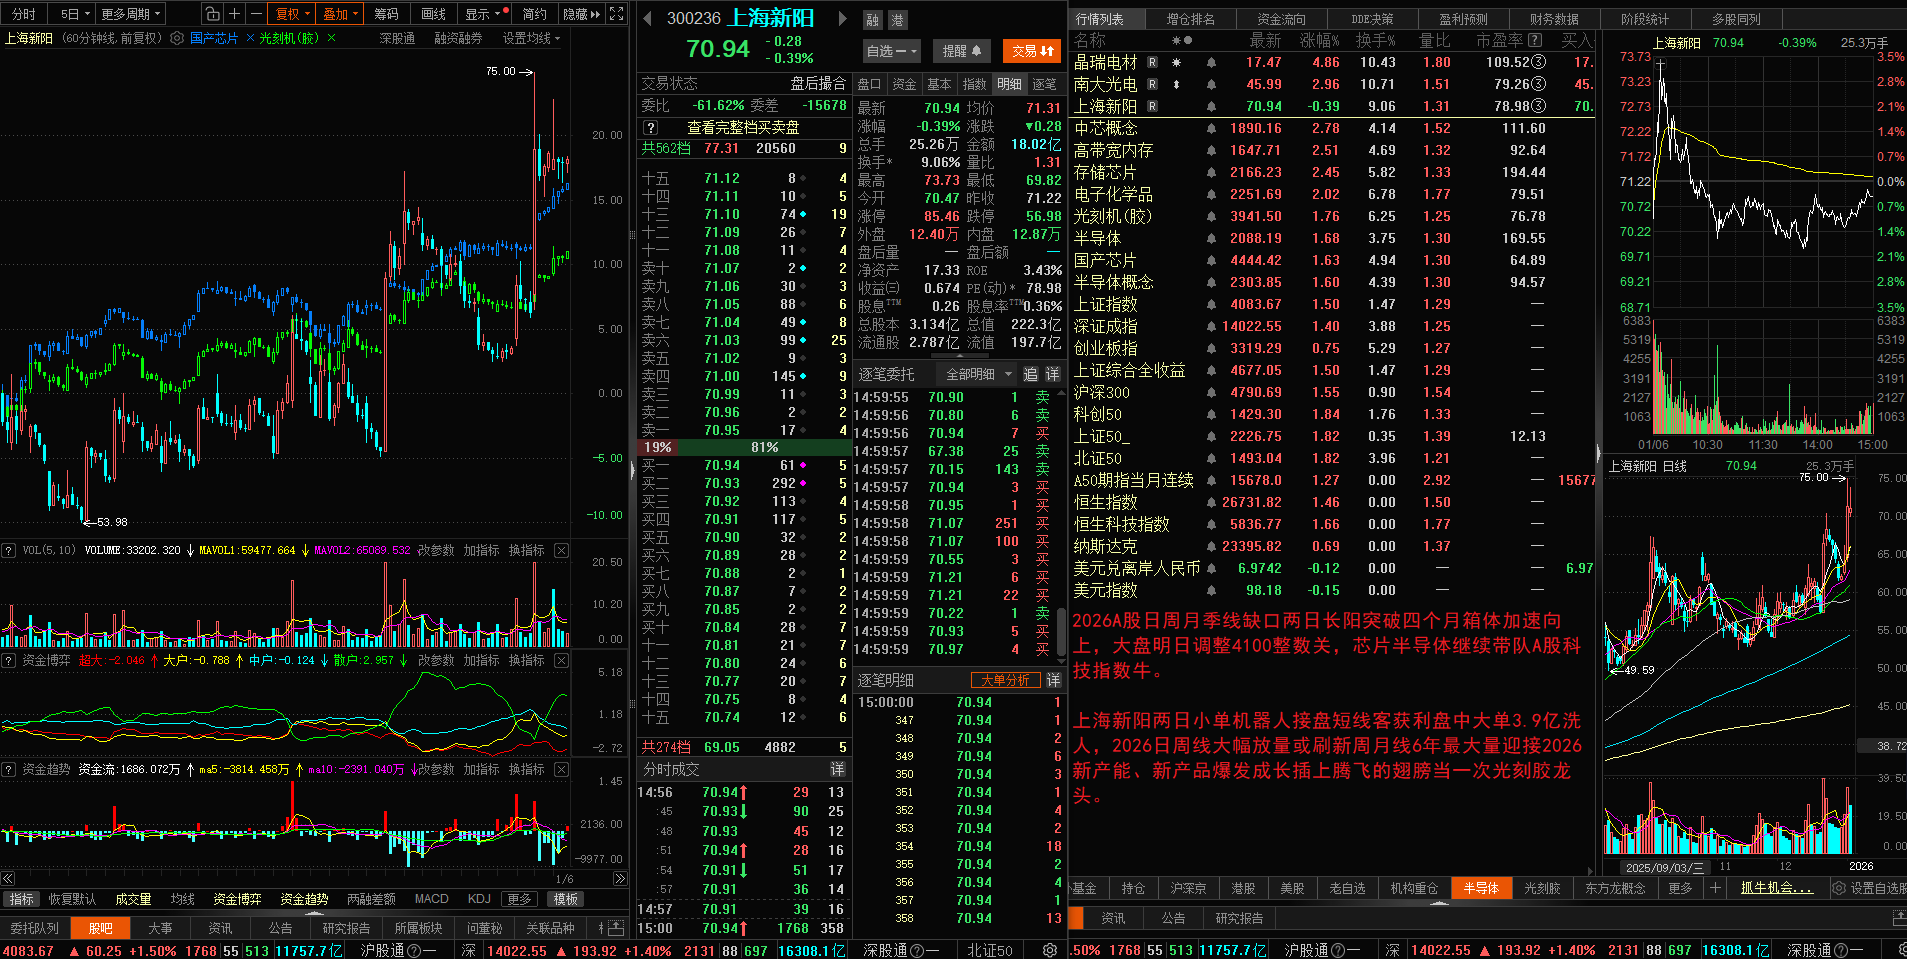Screen dimensions: 1907x959
Task: Close the VOL indicator panel
Action: (x=562, y=550)
